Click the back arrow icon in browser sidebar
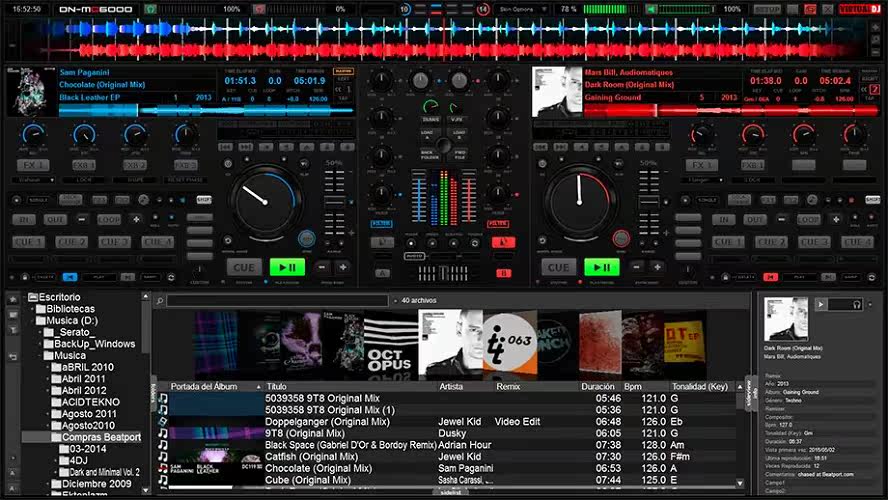The height and width of the screenshot is (500, 888). (x=12, y=357)
